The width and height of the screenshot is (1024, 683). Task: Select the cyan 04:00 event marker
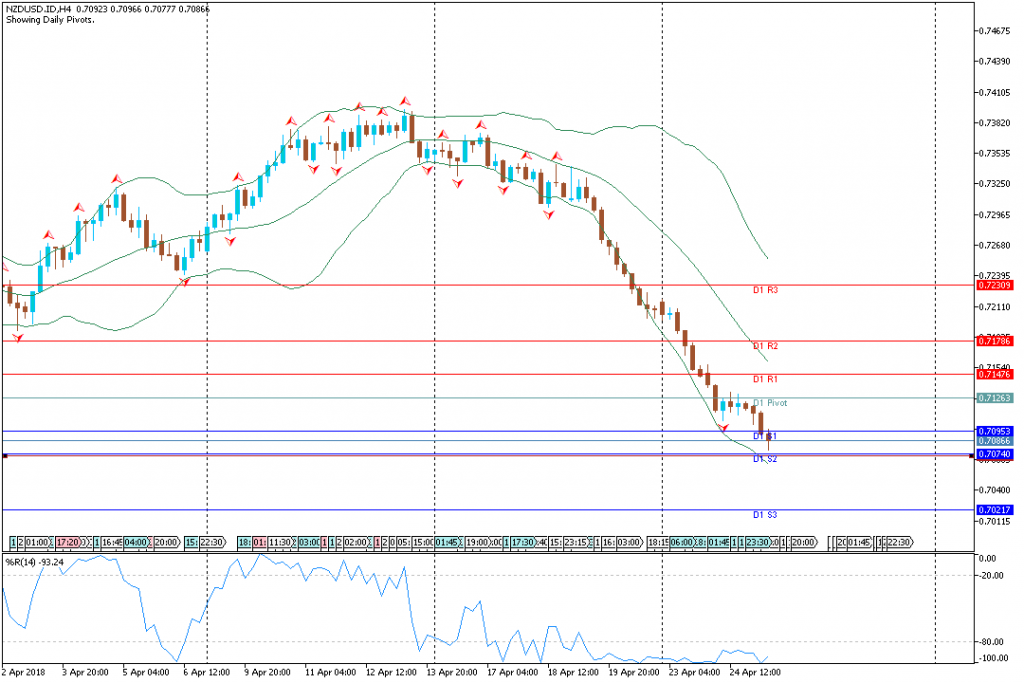pyautogui.click(x=135, y=542)
